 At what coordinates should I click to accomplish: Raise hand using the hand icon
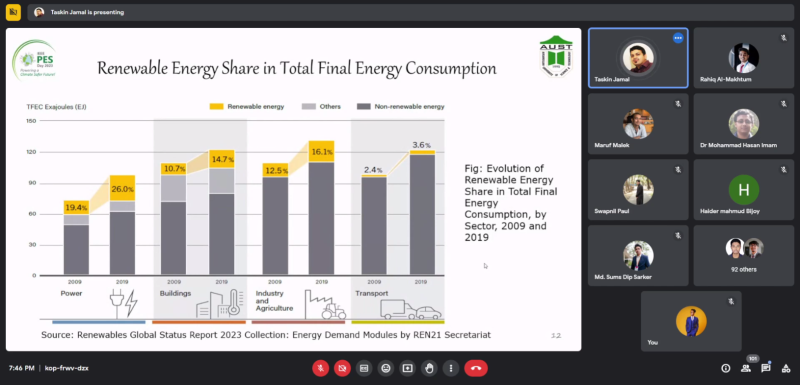pos(429,368)
